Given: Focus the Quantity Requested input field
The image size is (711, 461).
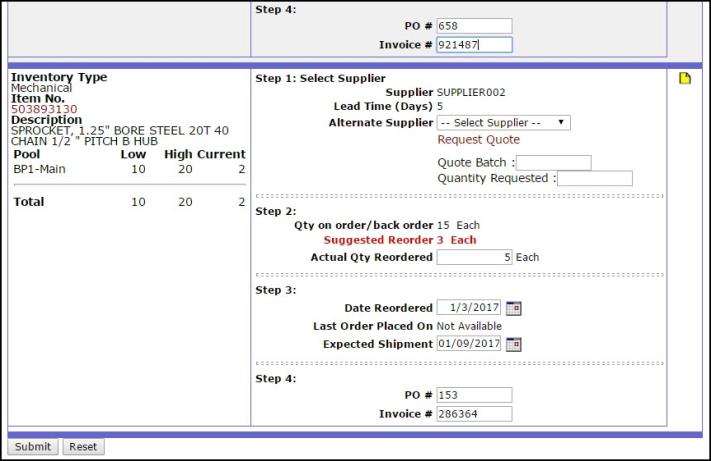Looking at the screenshot, I should (595, 178).
